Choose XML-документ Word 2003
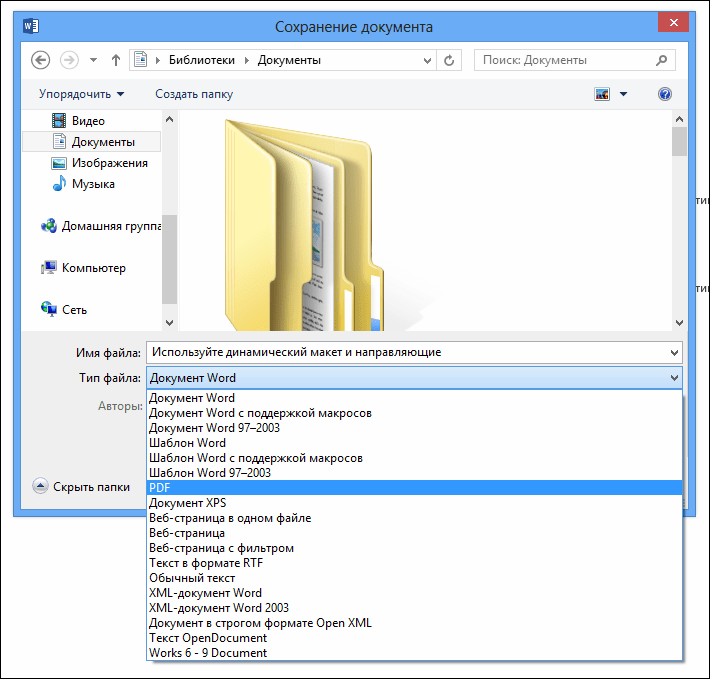710x679 pixels. point(414,607)
